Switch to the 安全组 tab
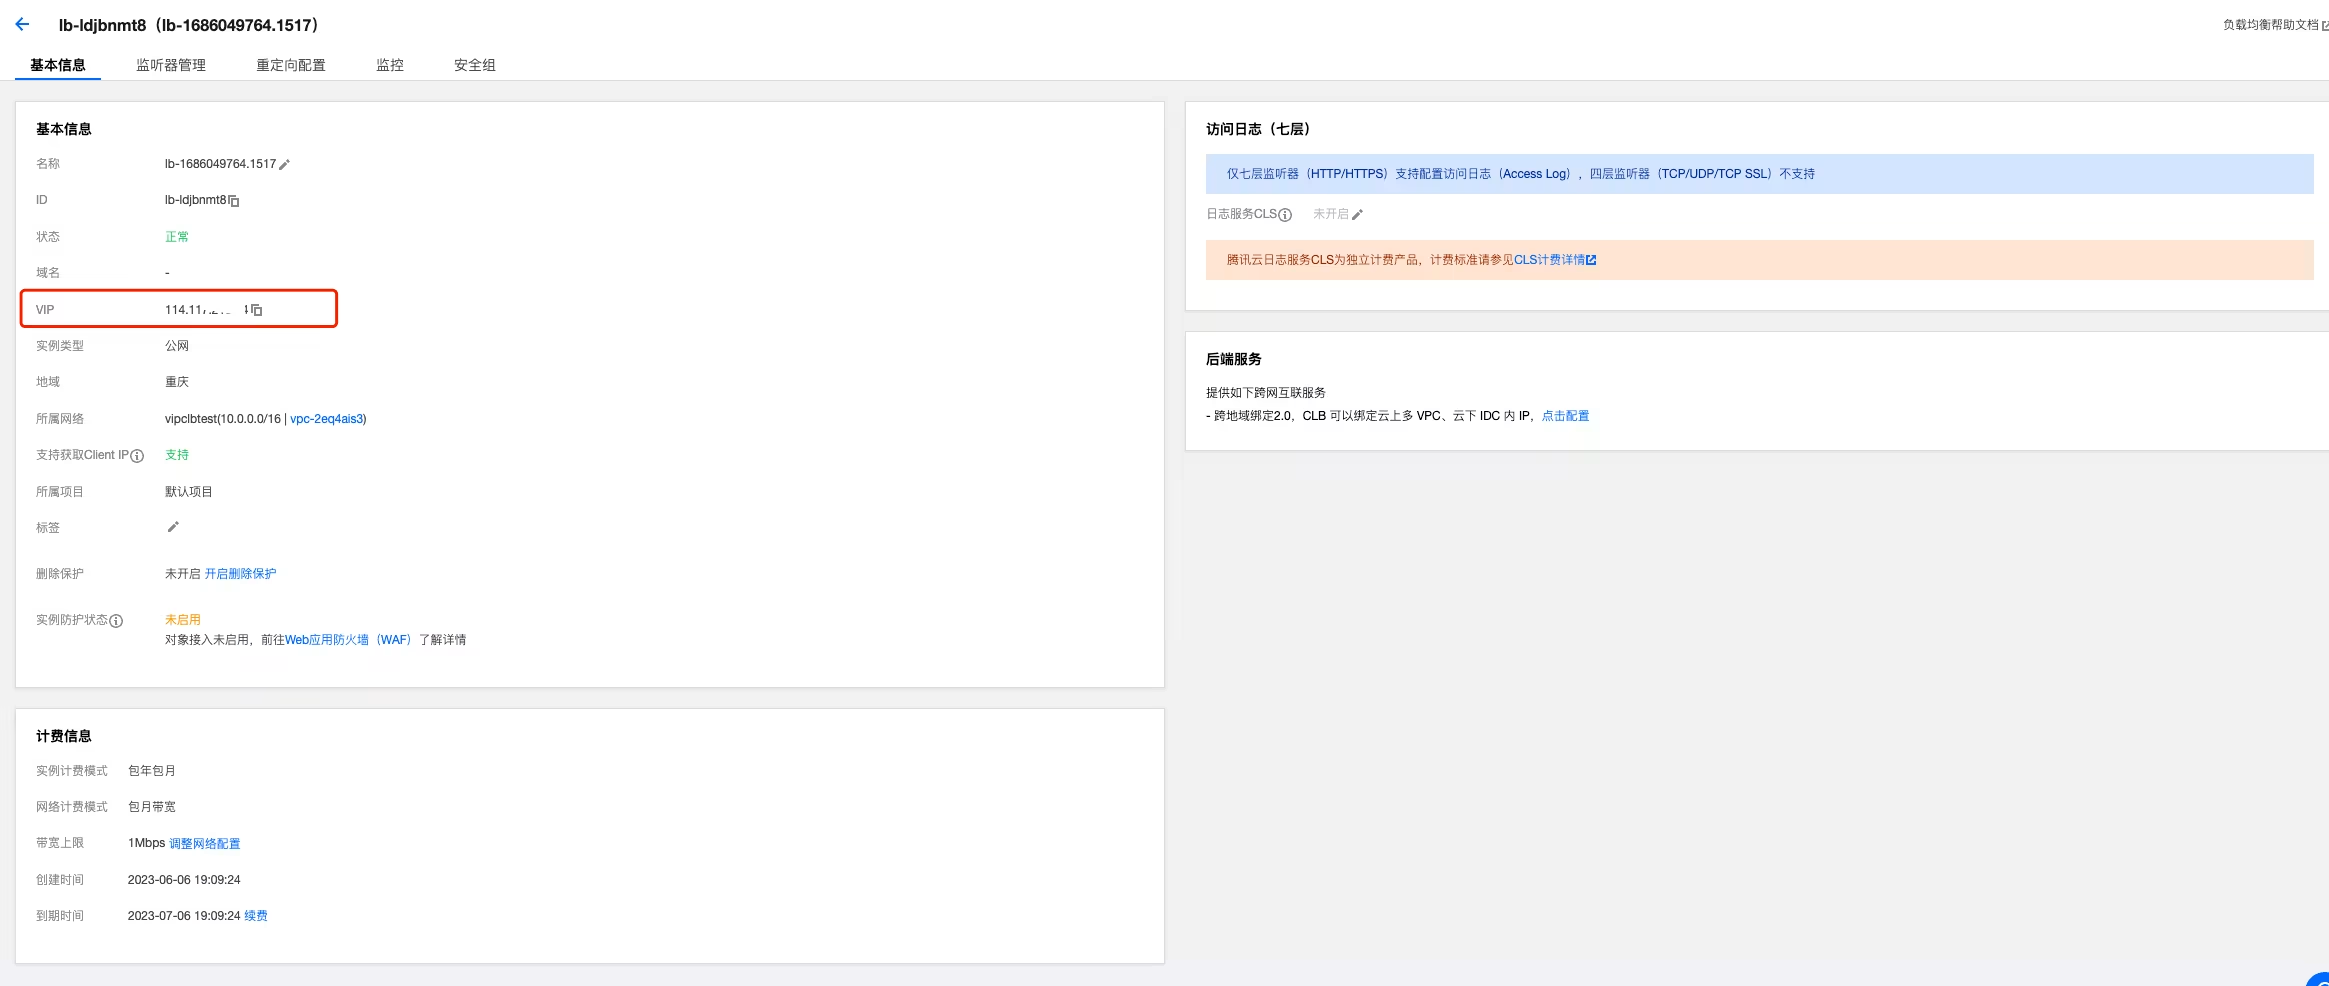 [x=475, y=65]
